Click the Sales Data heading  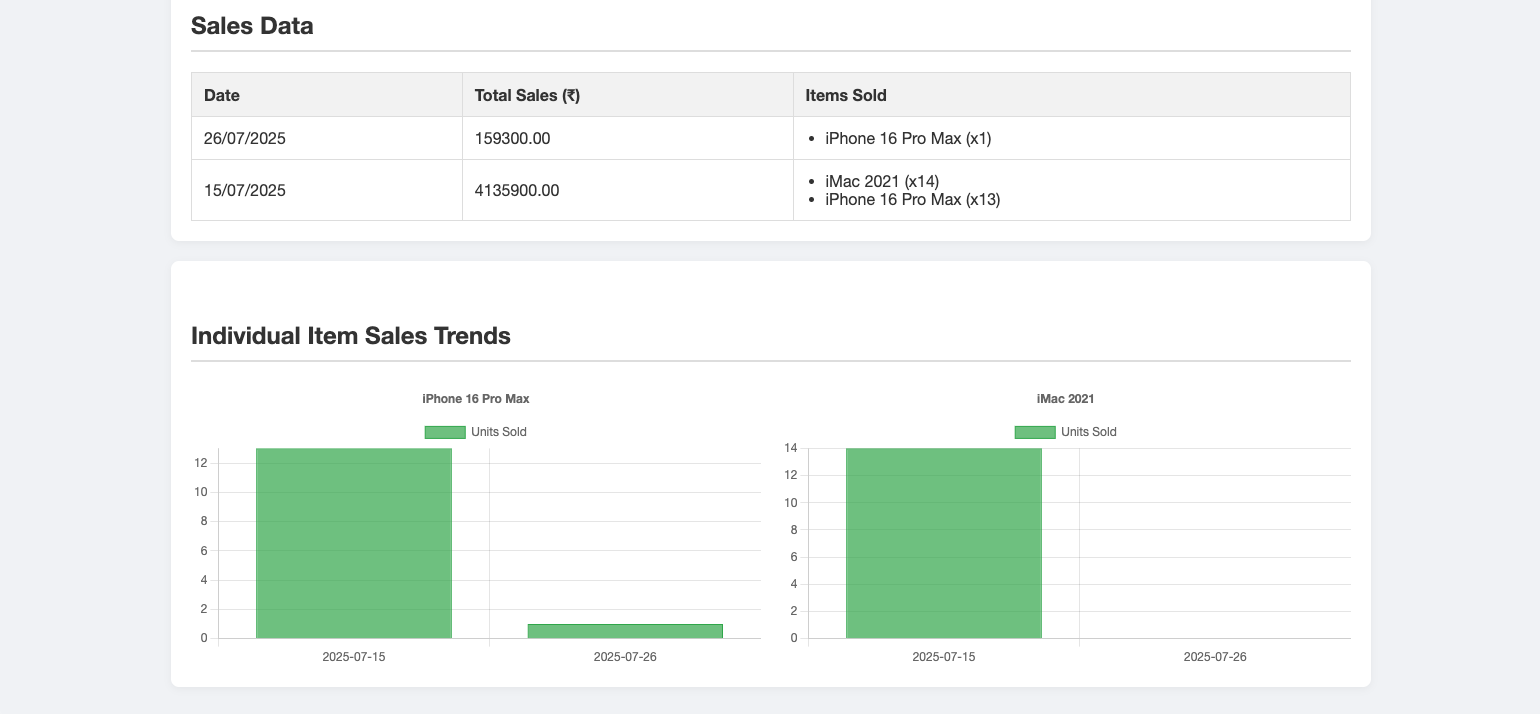coord(252,26)
